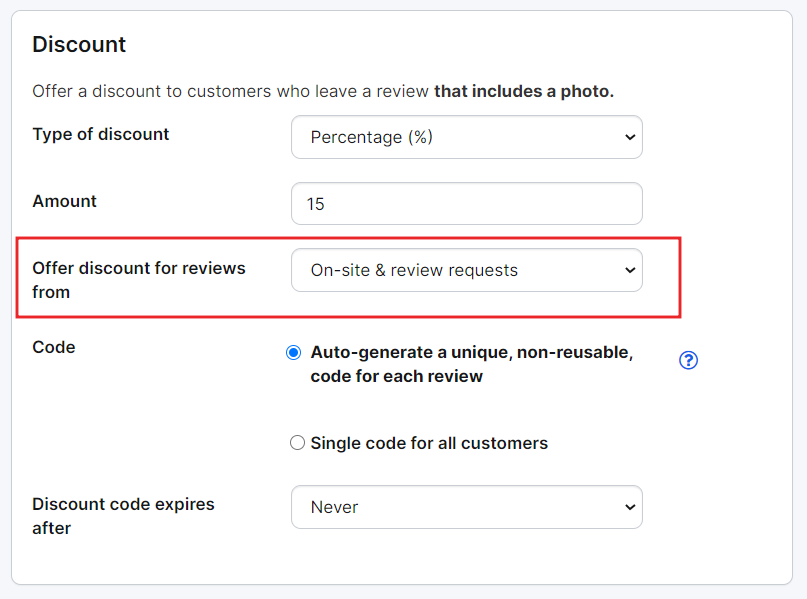807x599 pixels.
Task: Click the bold 'that includes a photo.' text
Action: pyautogui.click(x=524, y=91)
